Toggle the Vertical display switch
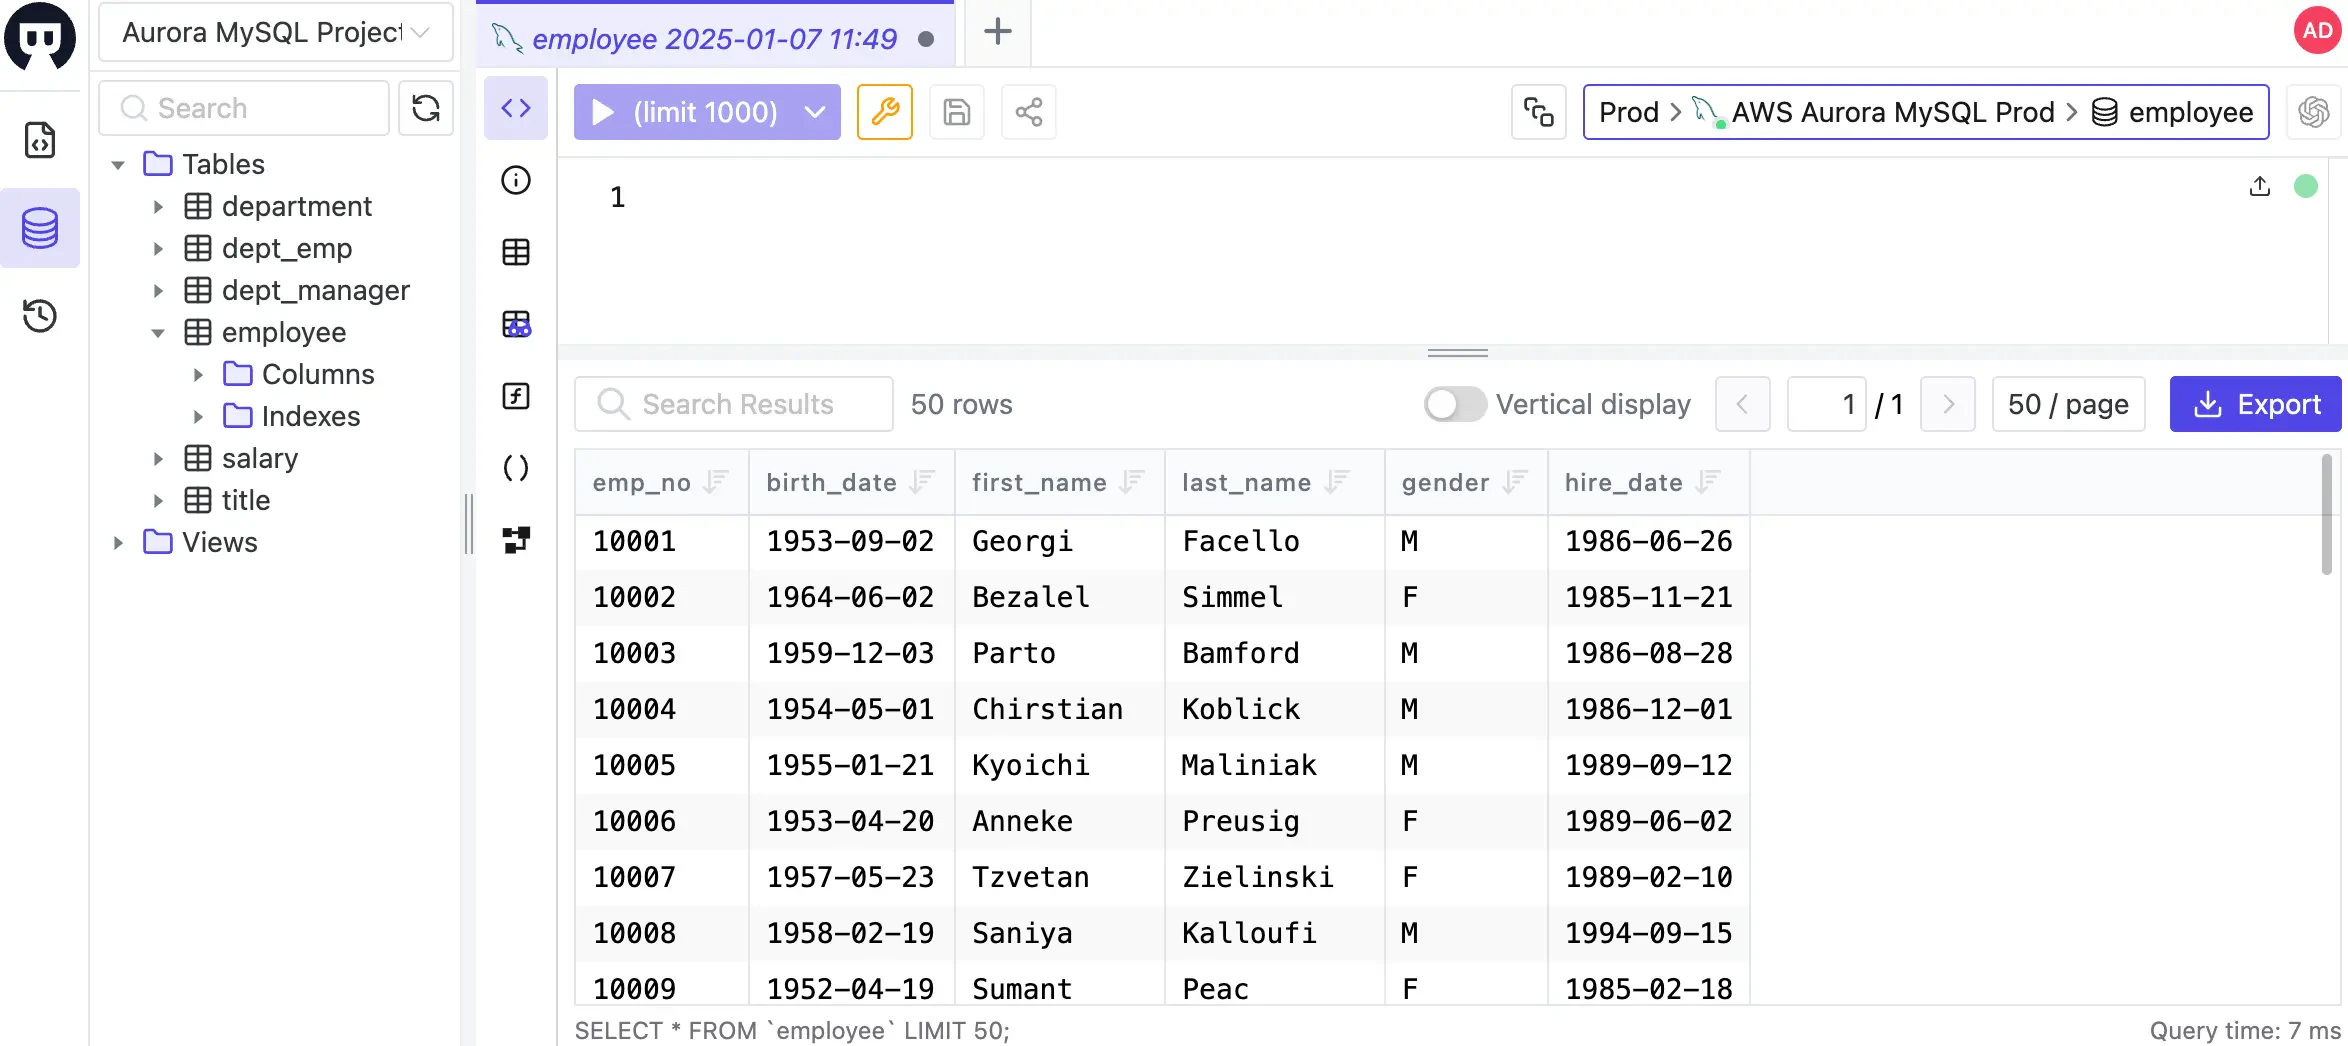2348x1046 pixels. (1453, 404)
